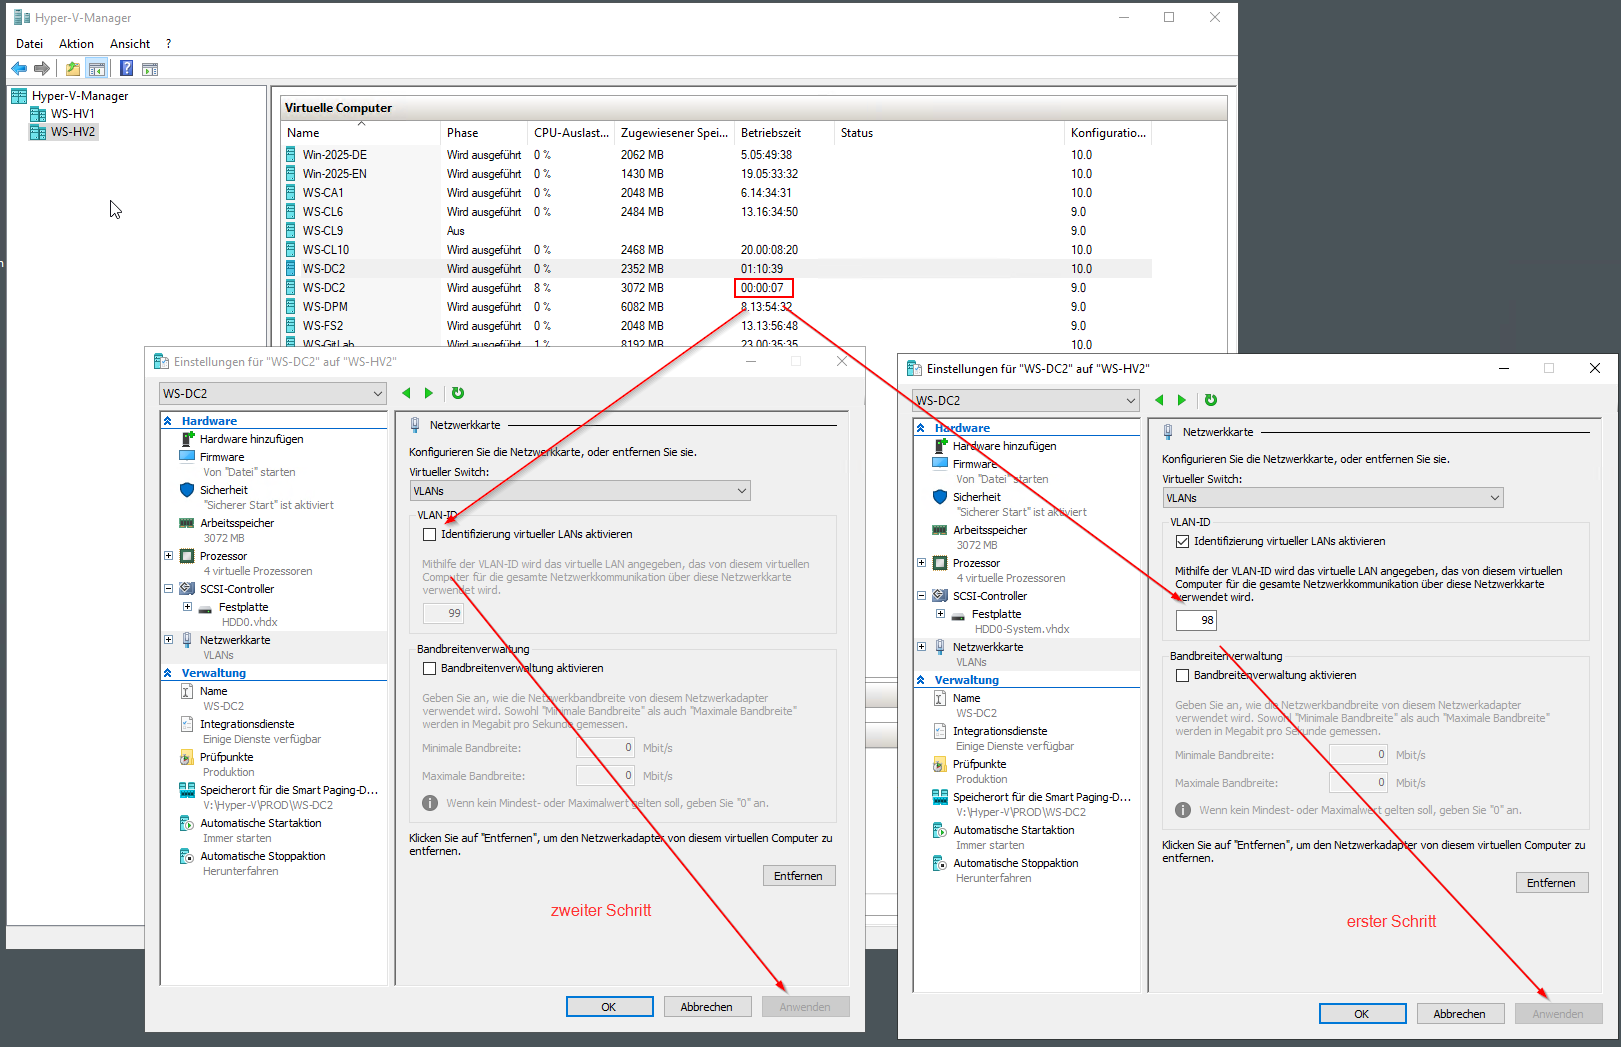Go to next VM in right settings dialog
This screenshot has width=1621, height=1047.
click(x=1182, y=400)
